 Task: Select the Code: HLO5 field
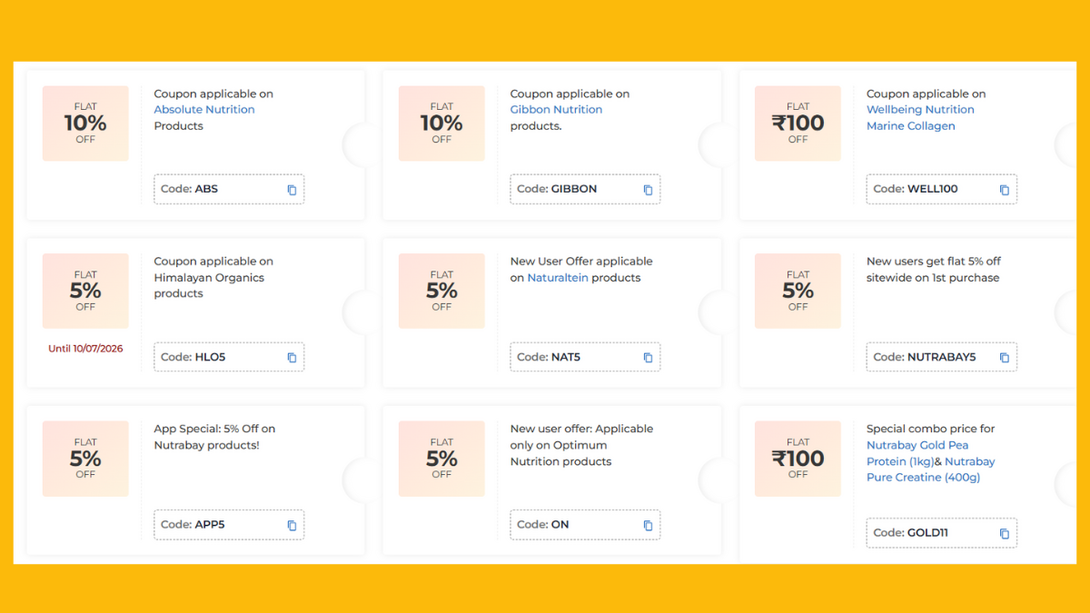[x=229, y=357]
